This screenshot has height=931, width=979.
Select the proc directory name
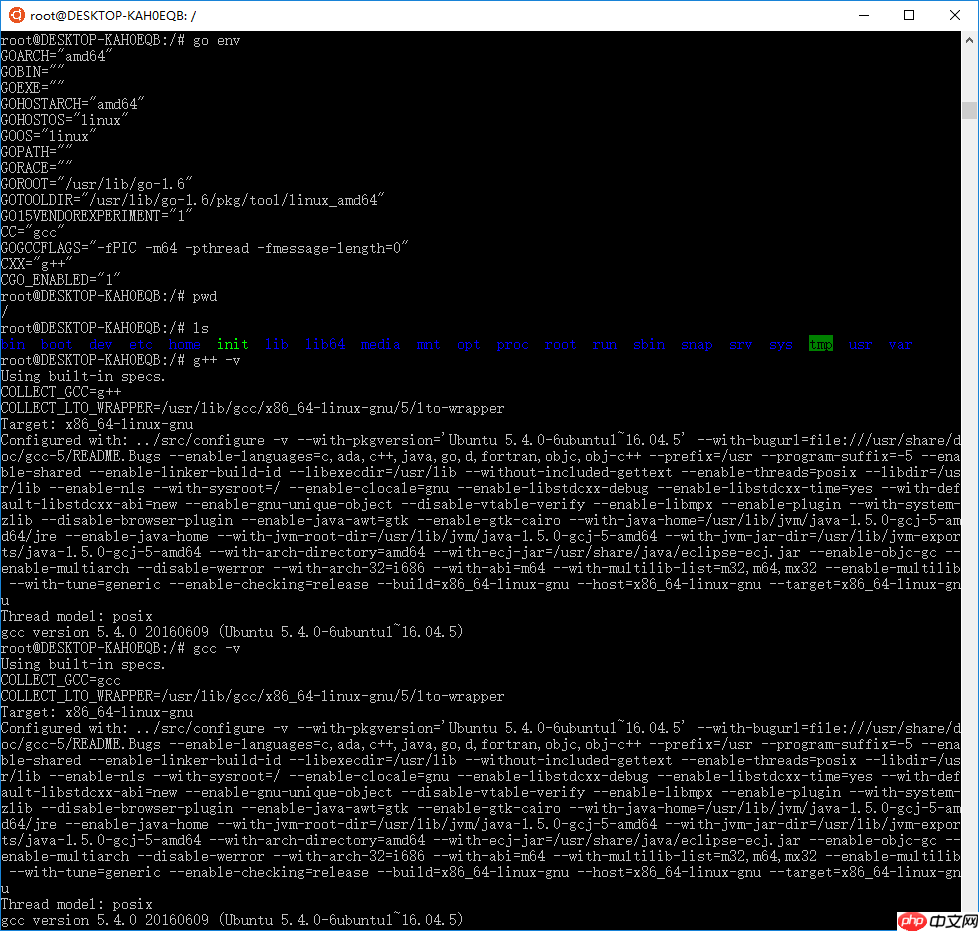pyautogui.click(x=512, y=344)
